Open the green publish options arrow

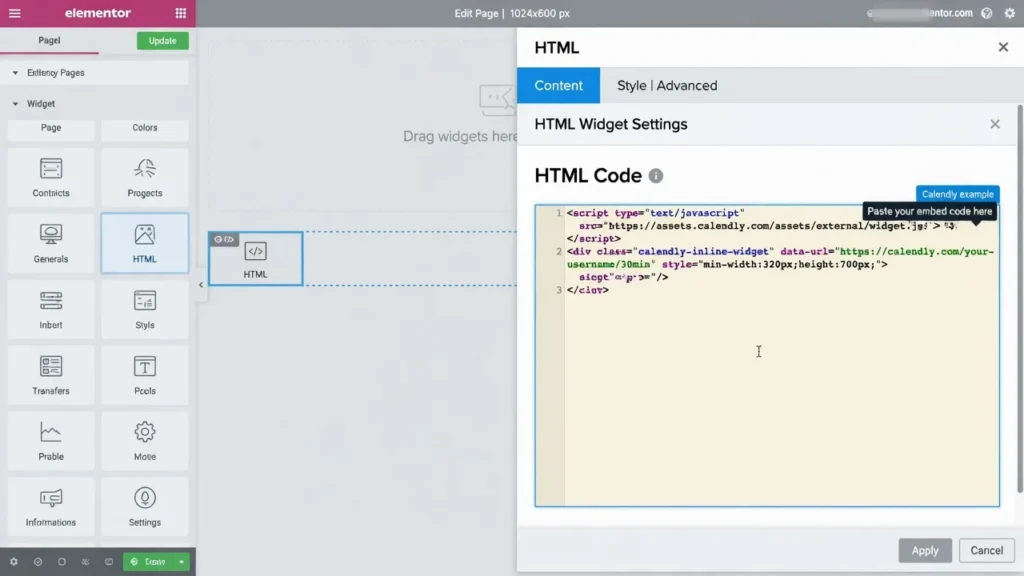pos(182,562)
